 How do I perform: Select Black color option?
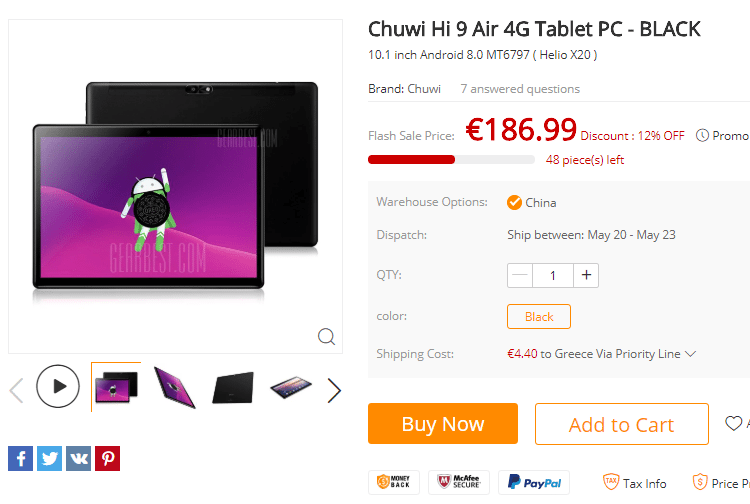pos(539,317)
